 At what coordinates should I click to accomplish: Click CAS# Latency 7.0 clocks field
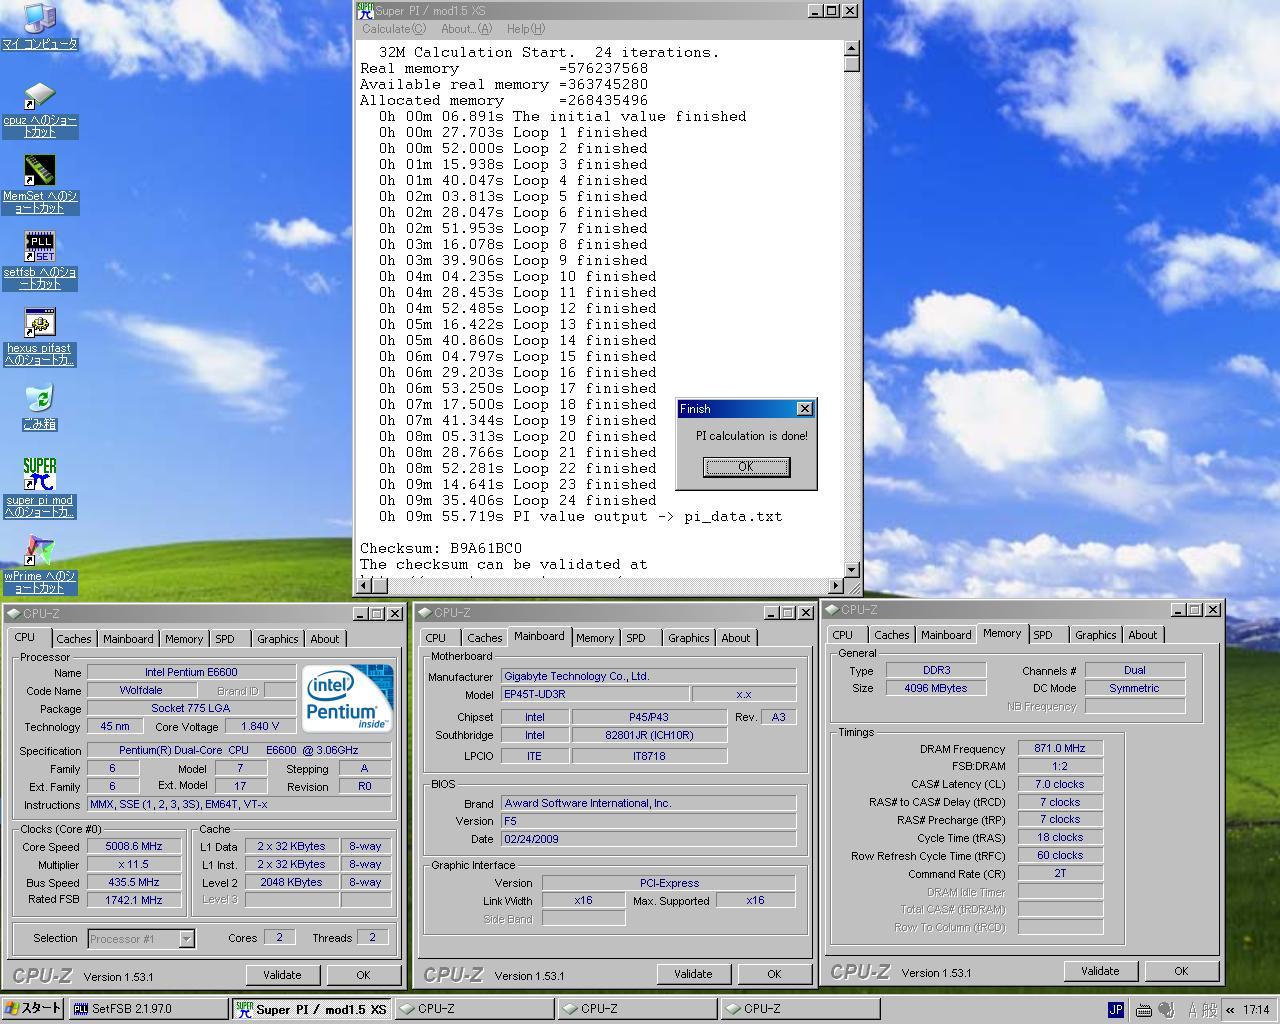(x=1060, y=785)
